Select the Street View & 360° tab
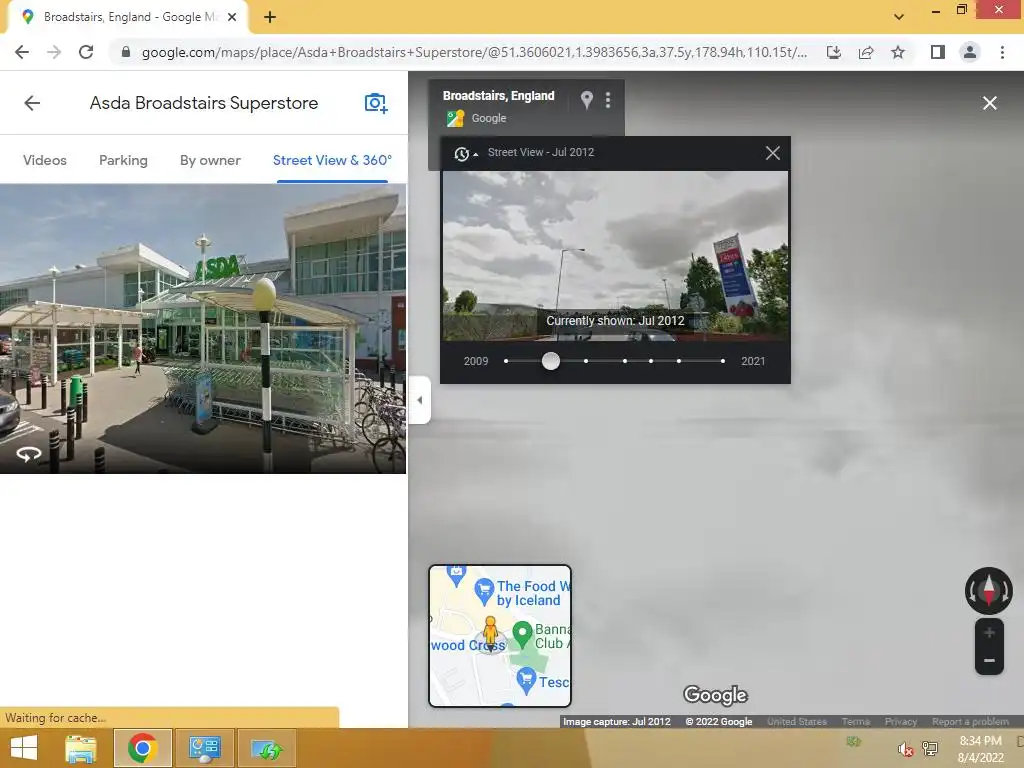The image size is (1024, 768). tap(332, 160)
